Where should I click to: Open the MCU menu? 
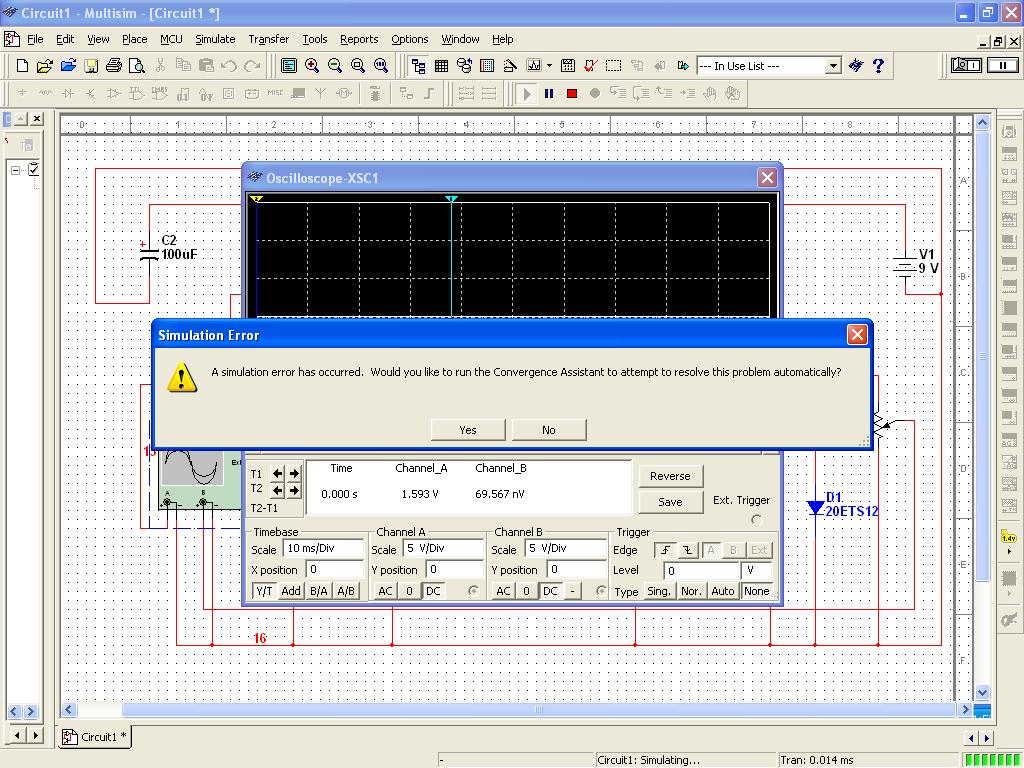tap(171, 39)
